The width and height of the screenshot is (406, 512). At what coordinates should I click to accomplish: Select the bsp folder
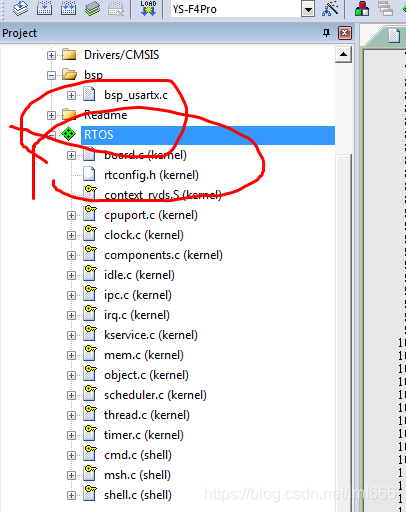pyautogui.click(x=93, y=75)
